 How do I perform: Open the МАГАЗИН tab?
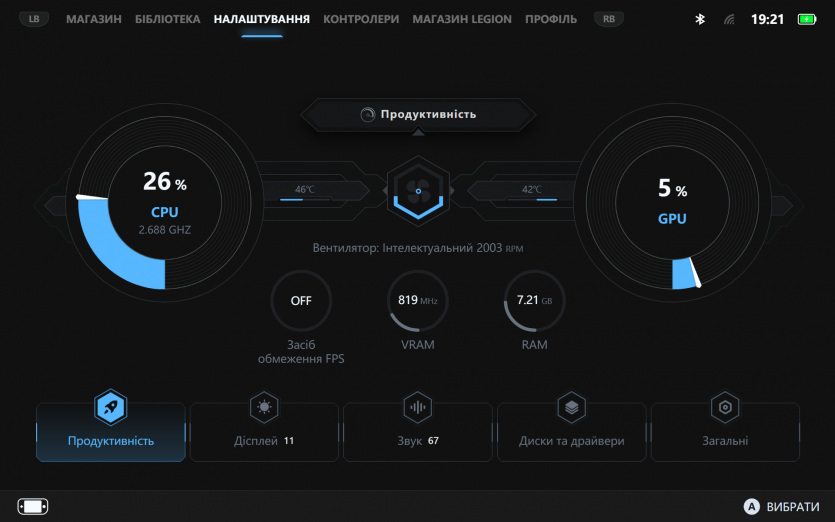click(x=94, y=19)
